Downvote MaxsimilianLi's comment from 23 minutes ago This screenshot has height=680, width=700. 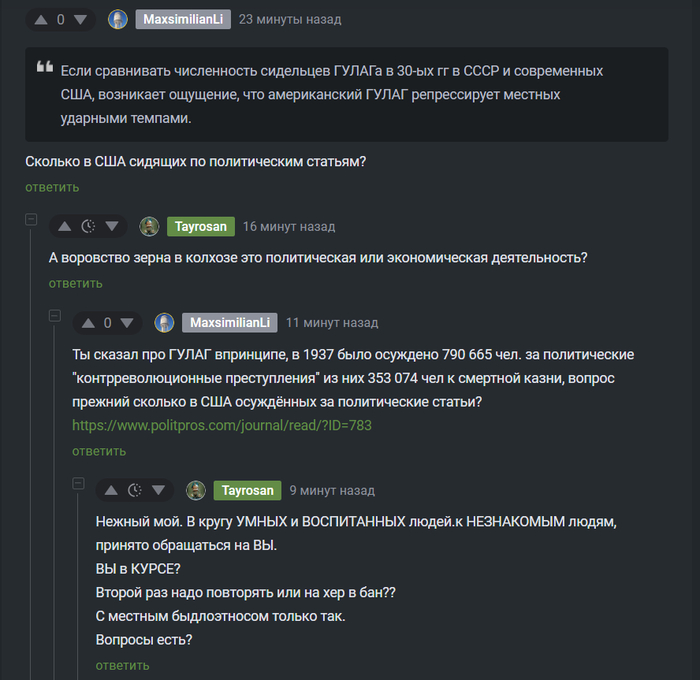point(80,20)
